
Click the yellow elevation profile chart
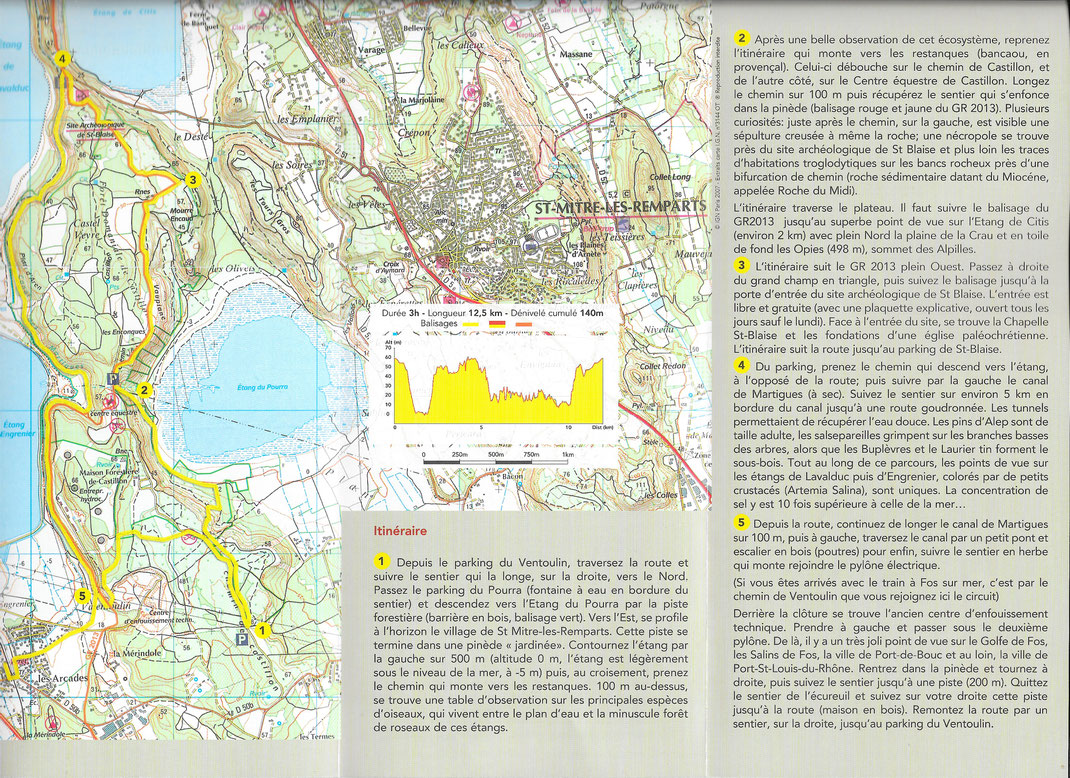[x=500, y=389]
